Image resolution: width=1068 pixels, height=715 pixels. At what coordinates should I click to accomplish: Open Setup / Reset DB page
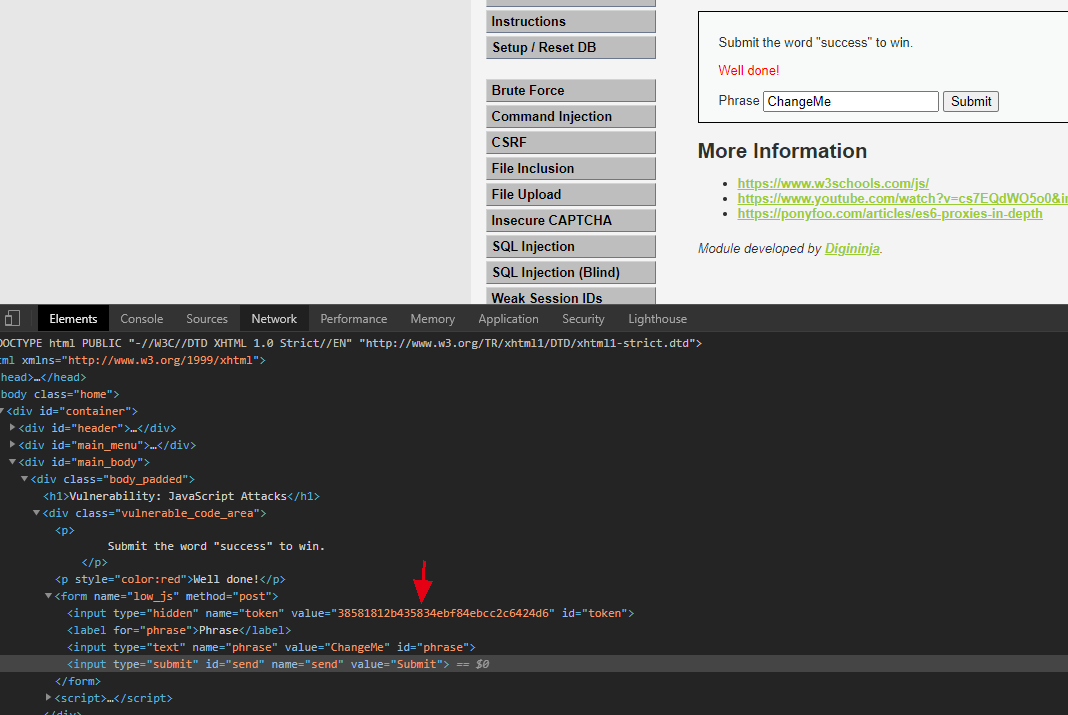tap(571, 47)
